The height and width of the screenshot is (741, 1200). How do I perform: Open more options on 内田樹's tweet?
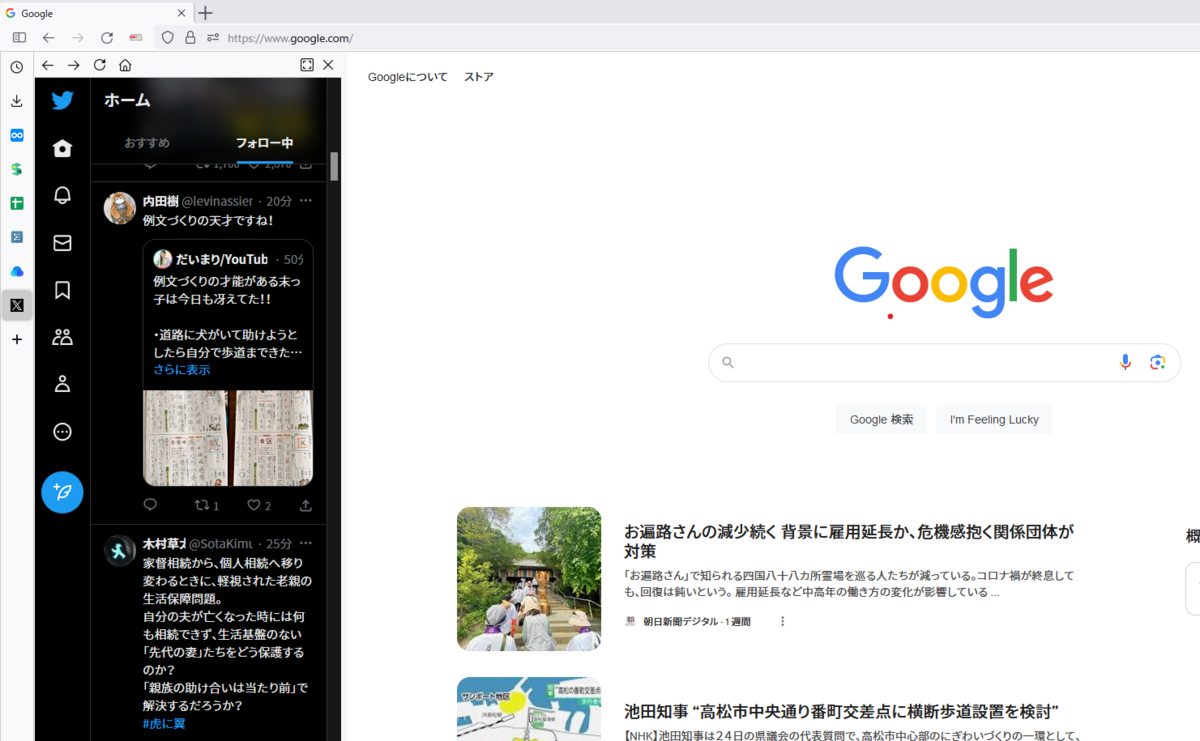click(x=306, y=201)
